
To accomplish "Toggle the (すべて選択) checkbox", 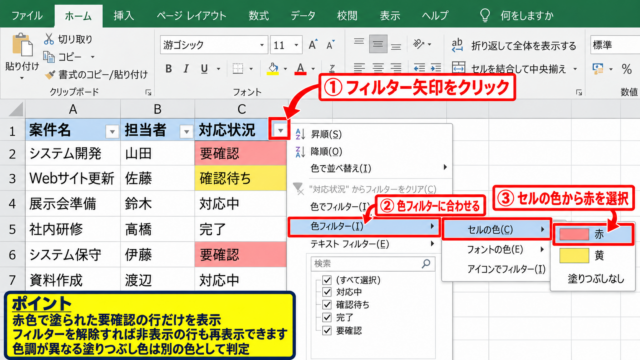I will coord(327,280).
